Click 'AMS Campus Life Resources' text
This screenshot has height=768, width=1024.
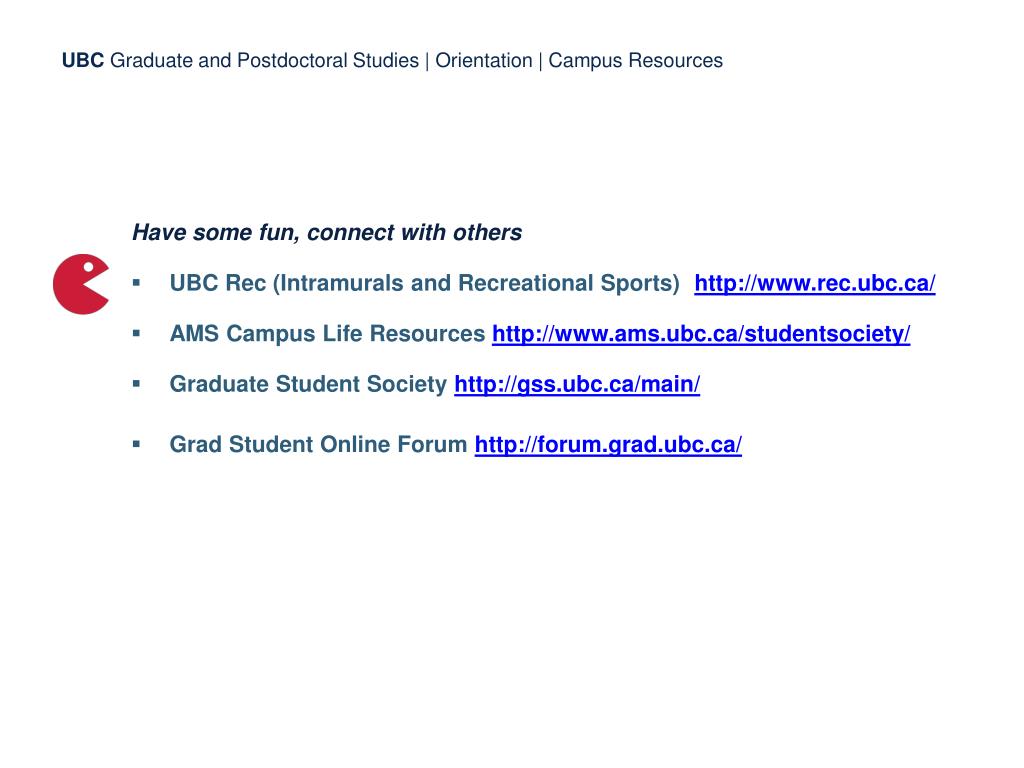point(327,334)
